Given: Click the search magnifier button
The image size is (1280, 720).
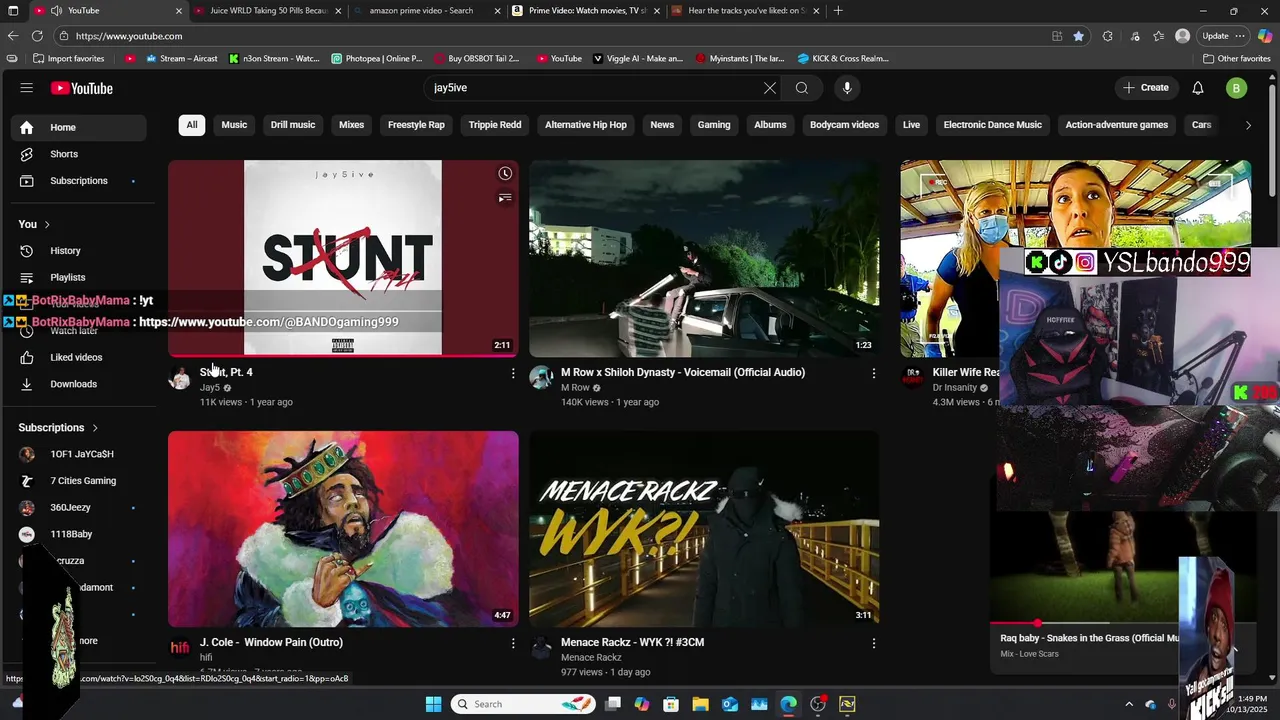Looking at the screenshot, I should click(x=802, y=88).
